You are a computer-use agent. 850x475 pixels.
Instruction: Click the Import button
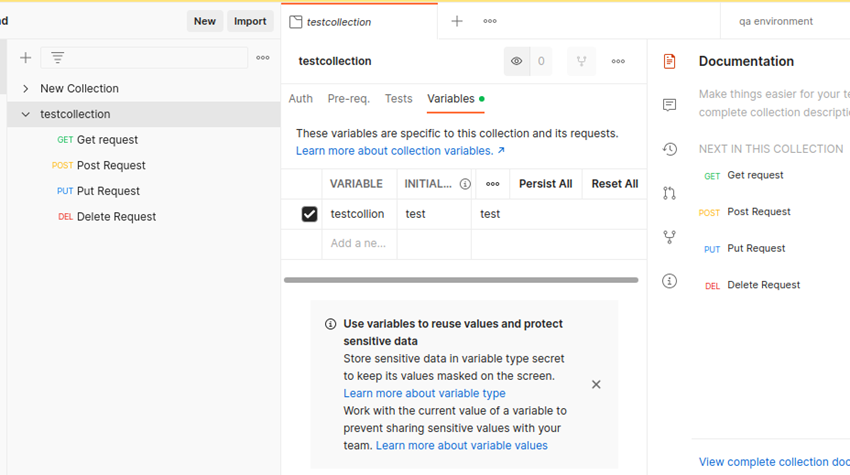click(x=250, y=21)
